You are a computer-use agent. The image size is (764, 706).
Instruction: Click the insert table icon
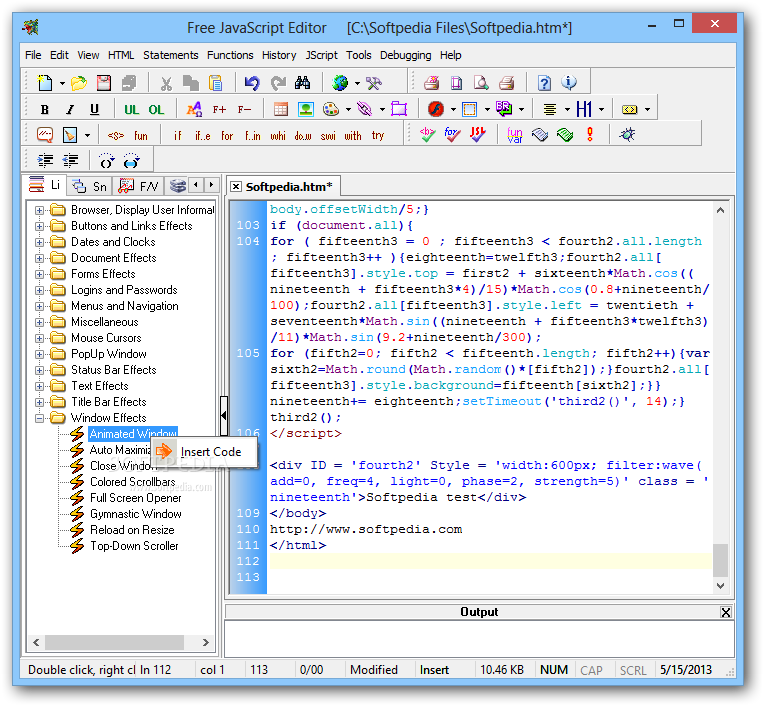point(281,109)
